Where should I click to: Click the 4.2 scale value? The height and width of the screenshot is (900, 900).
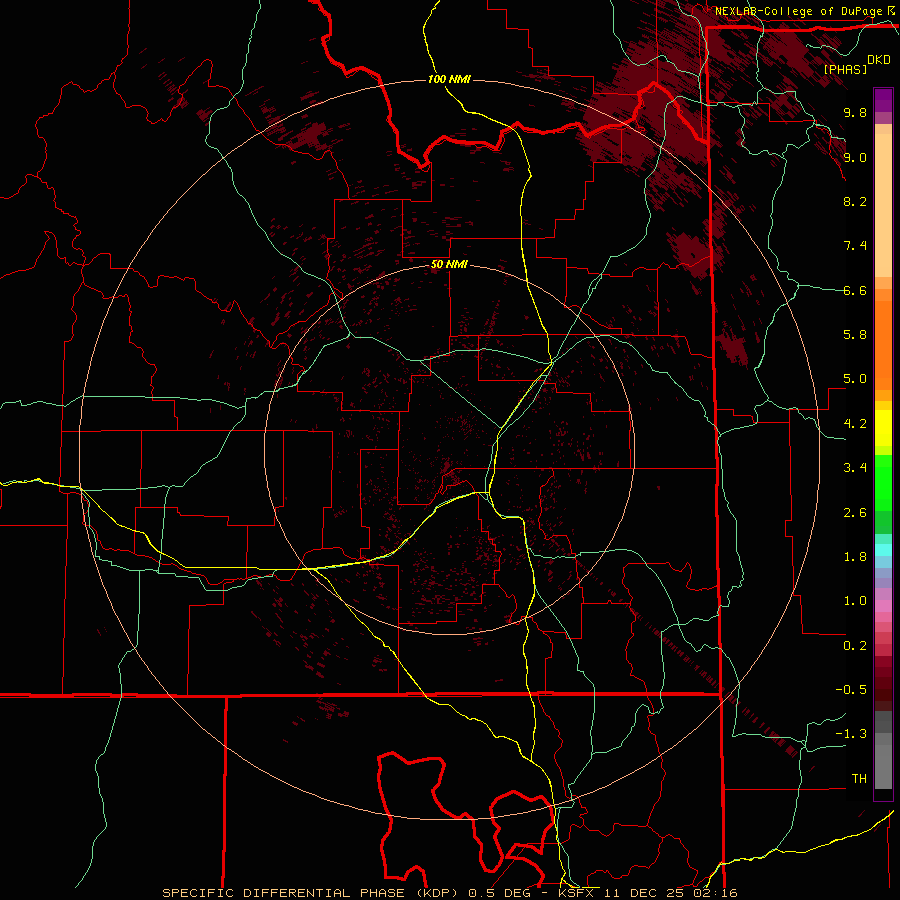point(855,424)
